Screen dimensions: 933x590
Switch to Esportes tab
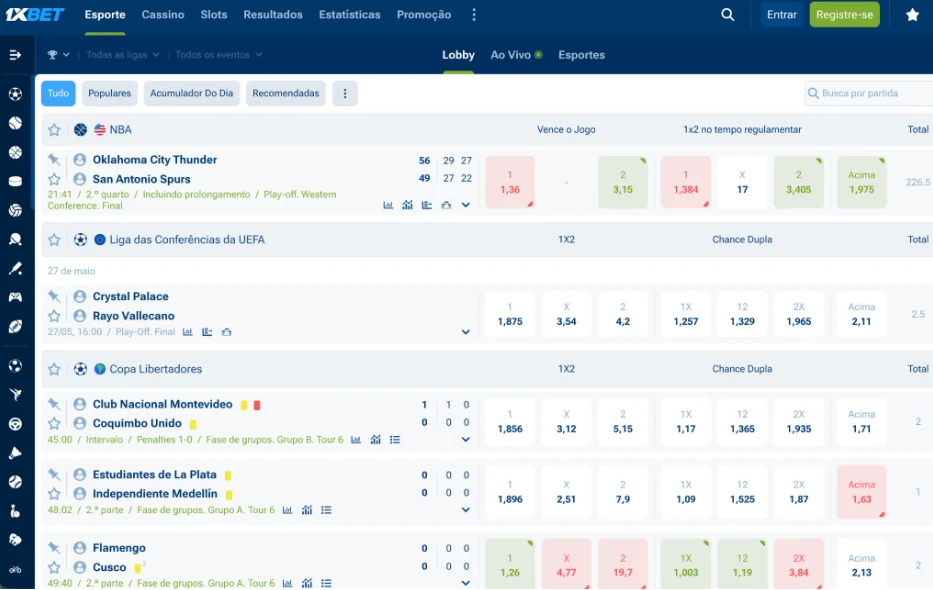point(581,55)
